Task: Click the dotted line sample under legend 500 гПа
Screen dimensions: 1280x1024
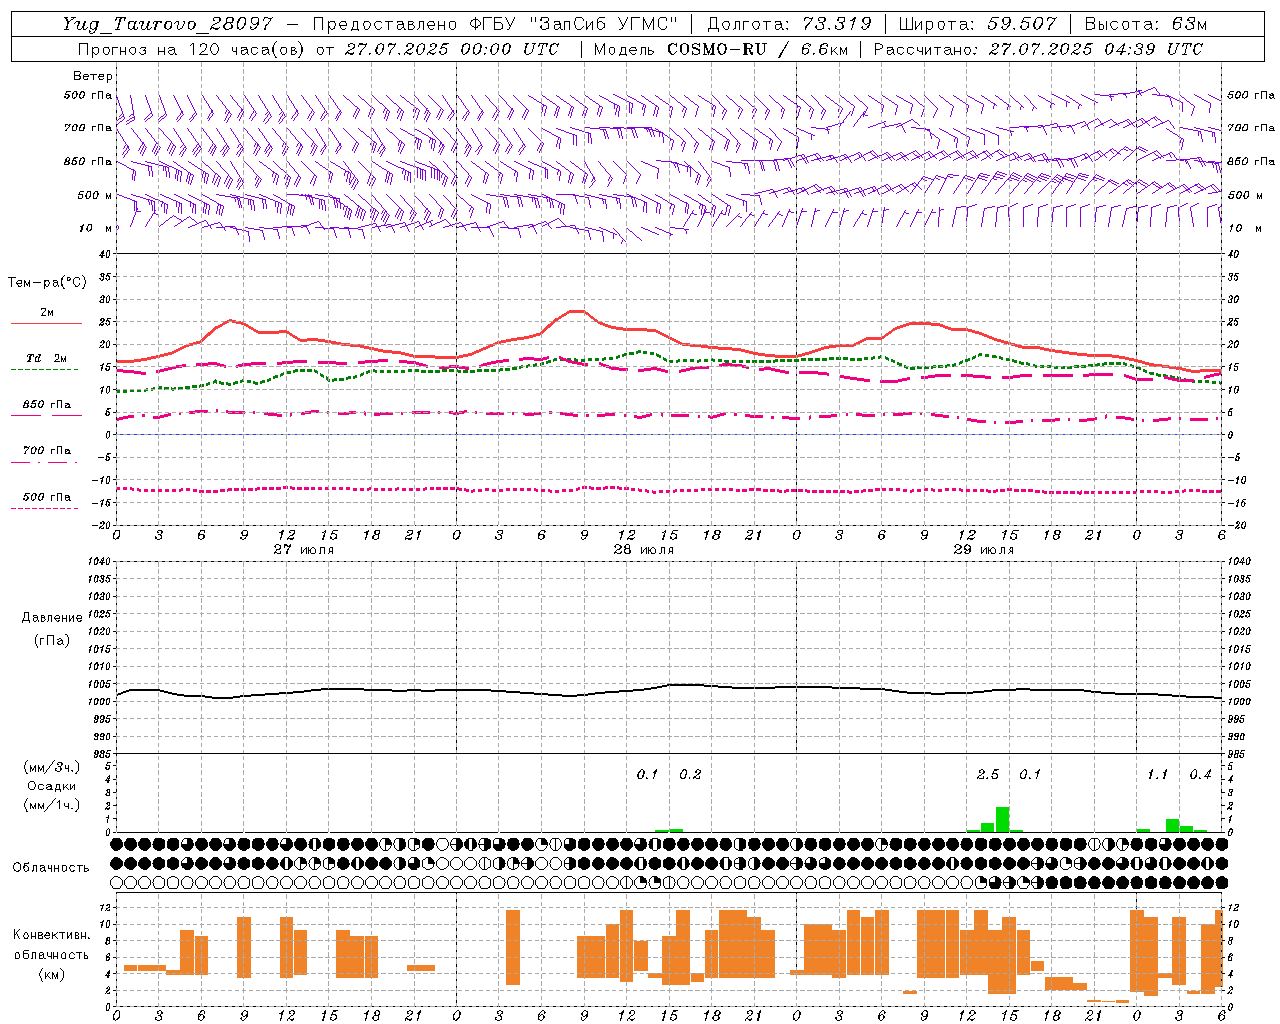Action: pos(44,509)
